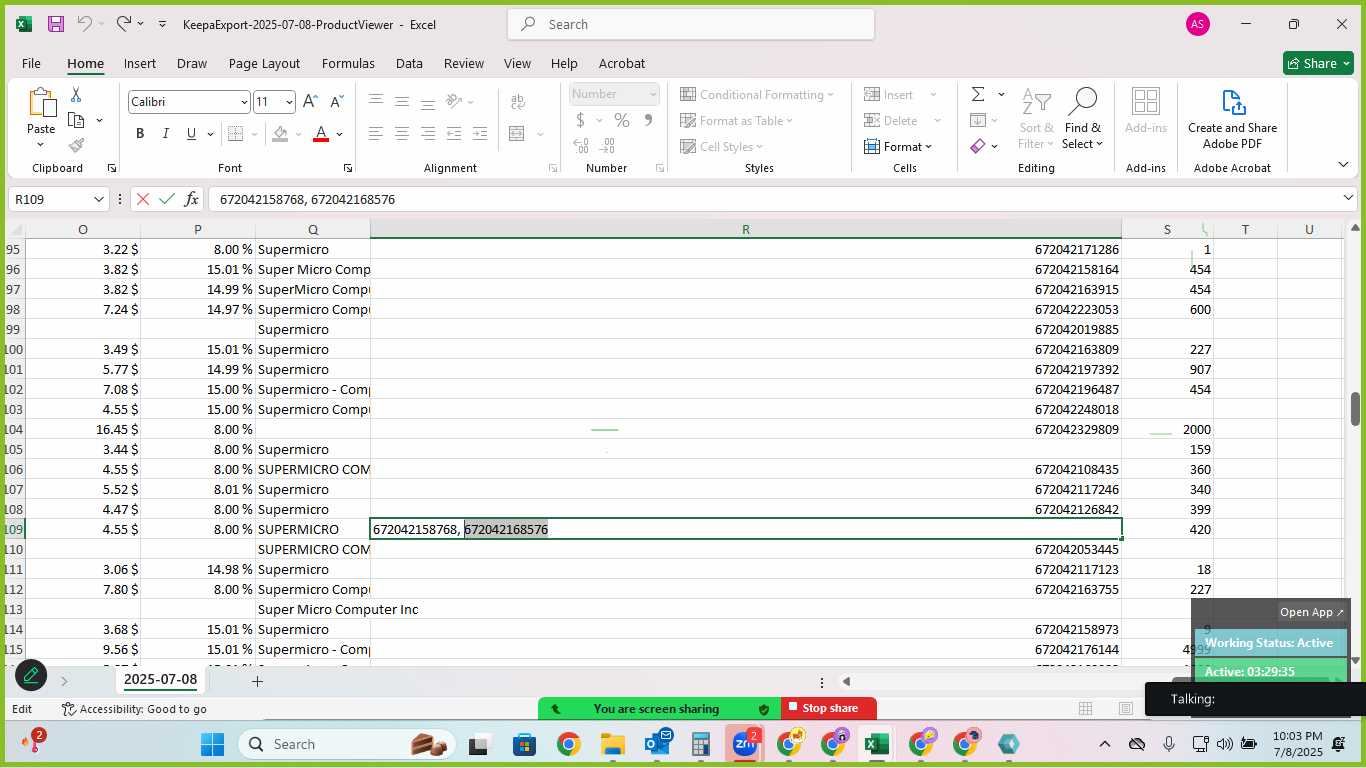The height and width of the screenshot is (768, 1366).
Task: Click cell with 672042329809
Action: 745,429
